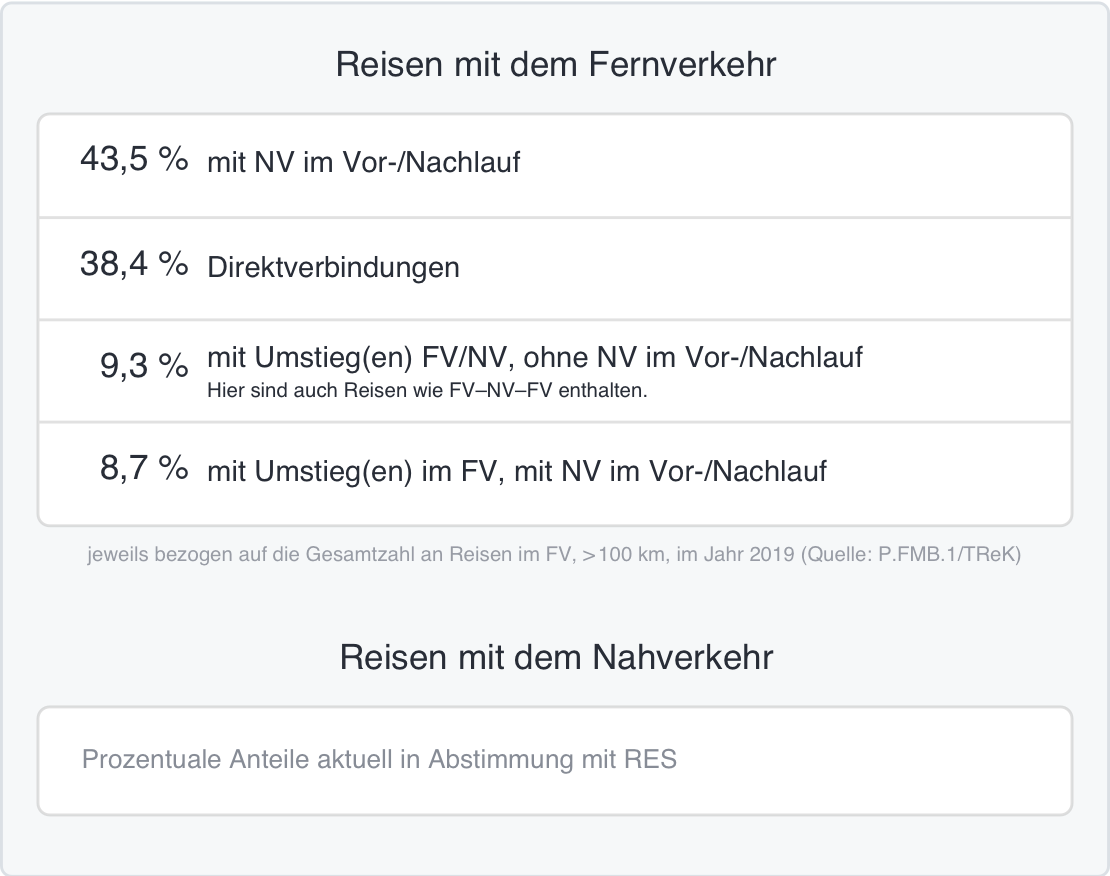Screen dimensions: 1110x876
Task: Click the "Reisen mit dem Nahverkehr" heading
Action: click(x=556, y=658)
